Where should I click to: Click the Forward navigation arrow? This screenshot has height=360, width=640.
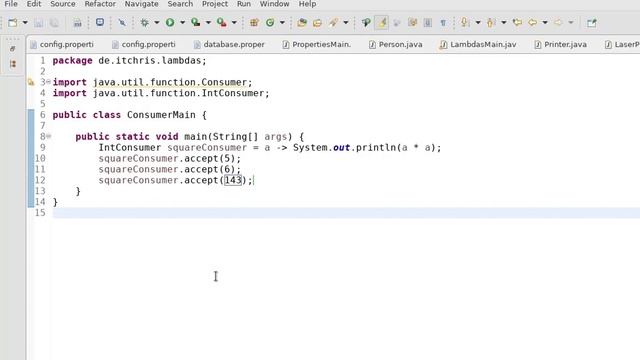coord(558,23)
